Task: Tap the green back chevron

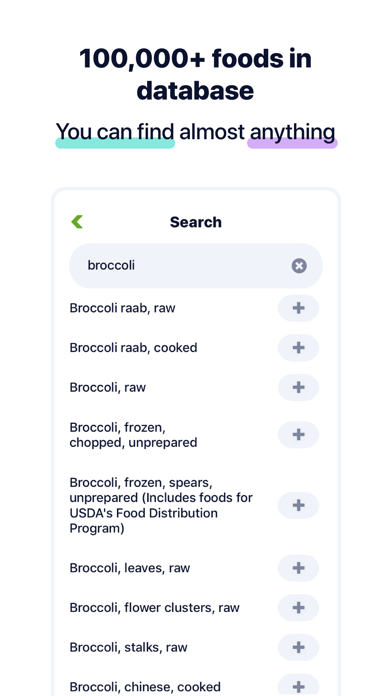Action: pyautogui.click(x=77, y=221)
